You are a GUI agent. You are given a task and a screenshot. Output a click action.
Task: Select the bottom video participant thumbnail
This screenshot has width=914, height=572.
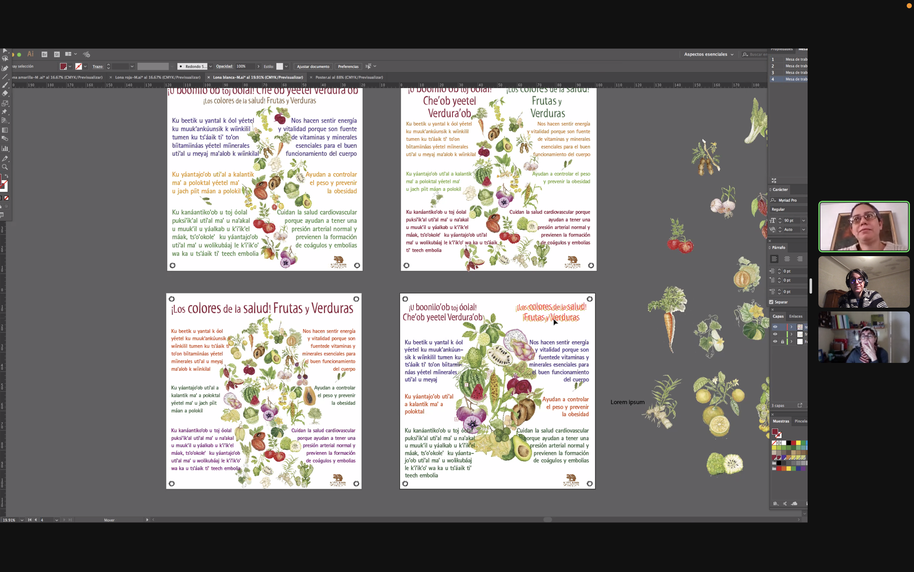[x=864, y=337]
